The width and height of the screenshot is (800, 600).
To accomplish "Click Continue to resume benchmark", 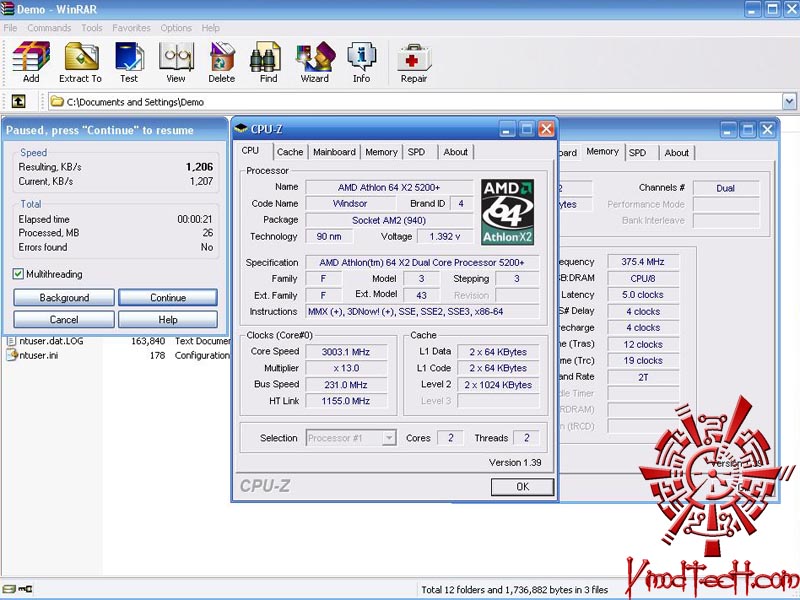I will 168,297.
